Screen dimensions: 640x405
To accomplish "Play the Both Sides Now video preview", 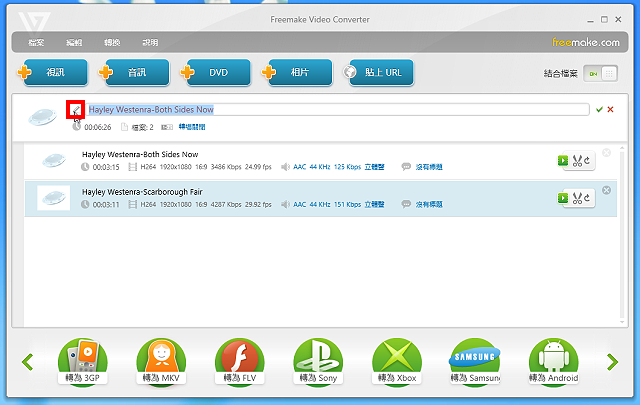I will 563,160.
